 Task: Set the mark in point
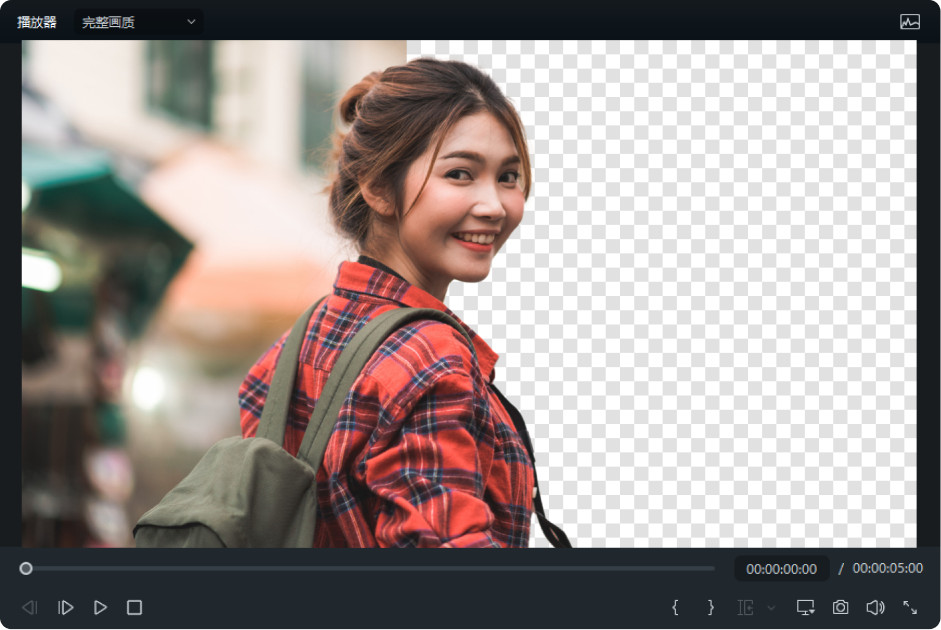675,607
